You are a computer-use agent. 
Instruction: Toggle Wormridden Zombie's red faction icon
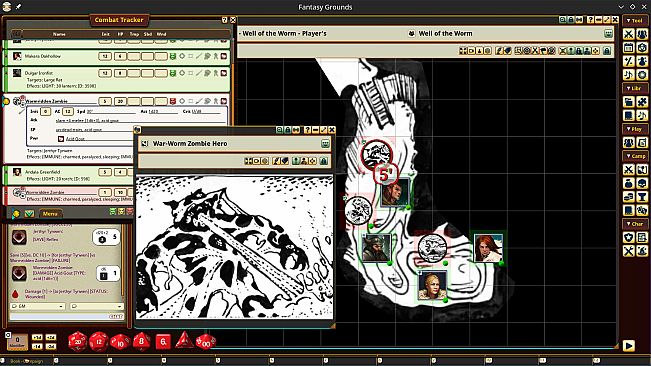(x=173, y=101)
